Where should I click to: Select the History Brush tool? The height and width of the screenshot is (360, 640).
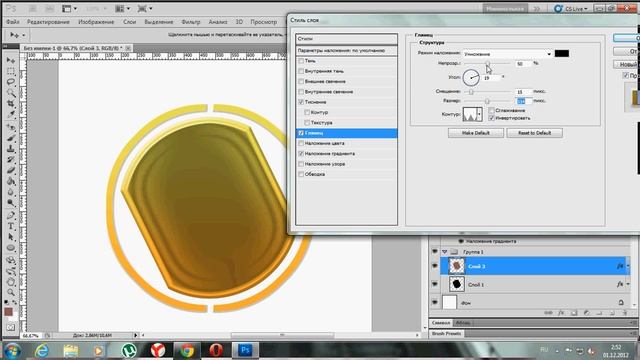pyautogui.click(x=11, y=160)
